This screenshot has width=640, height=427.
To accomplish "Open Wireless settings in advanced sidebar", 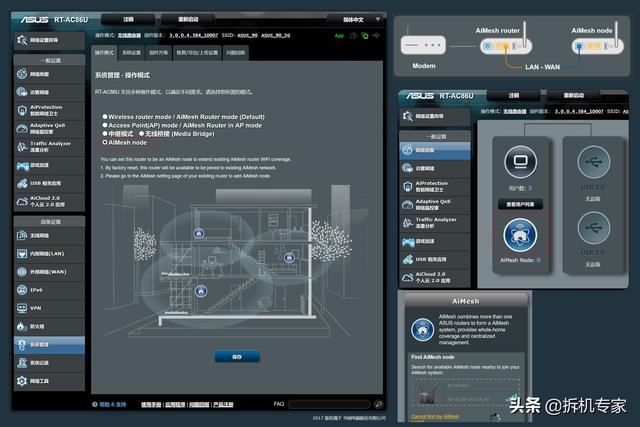I will point(49,236).
